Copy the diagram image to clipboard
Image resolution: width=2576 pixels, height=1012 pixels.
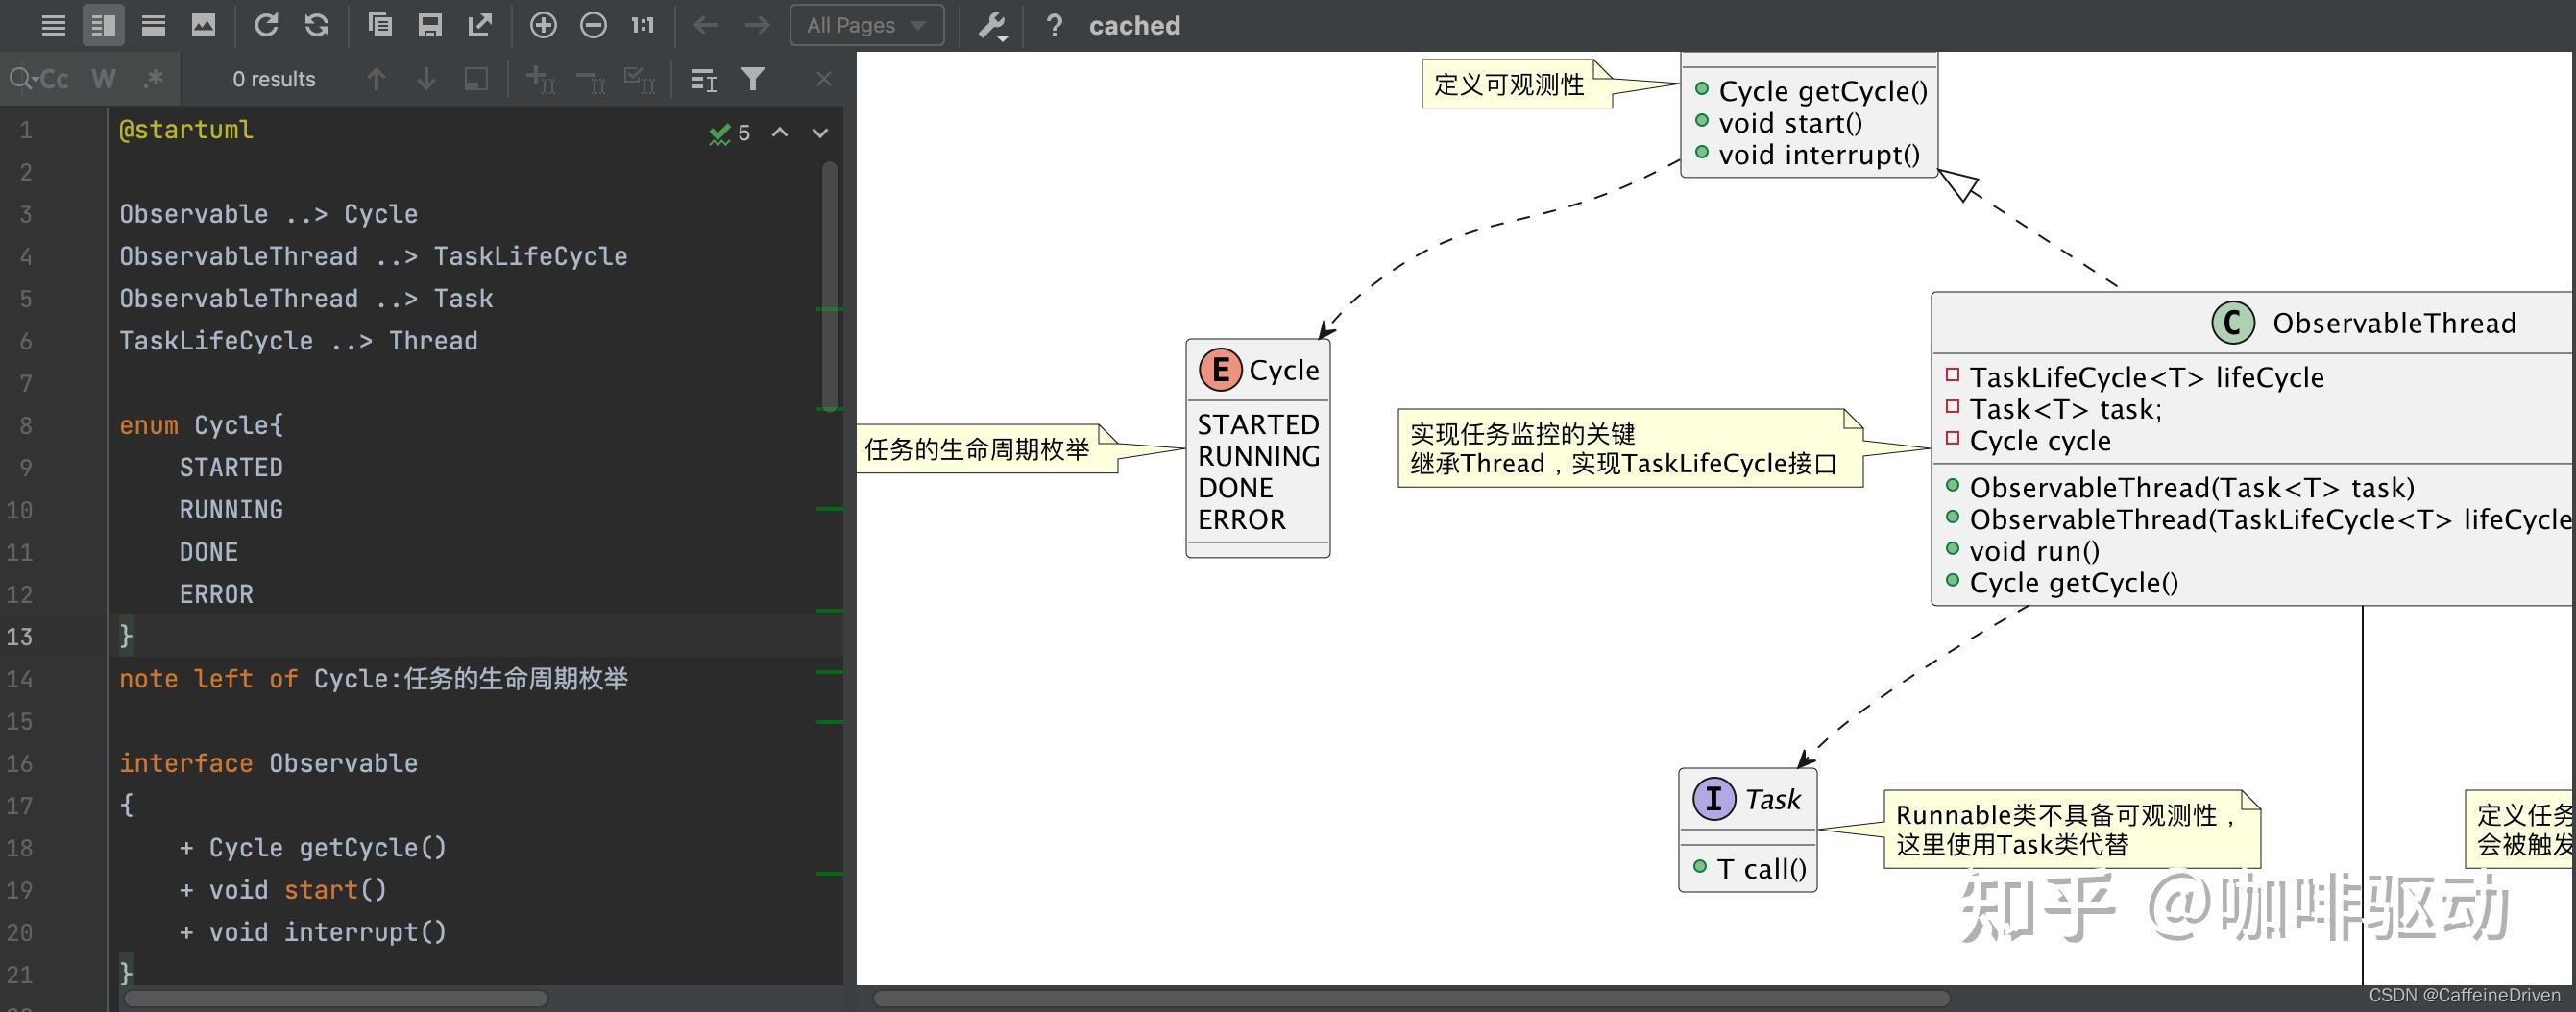coord(380,25)
